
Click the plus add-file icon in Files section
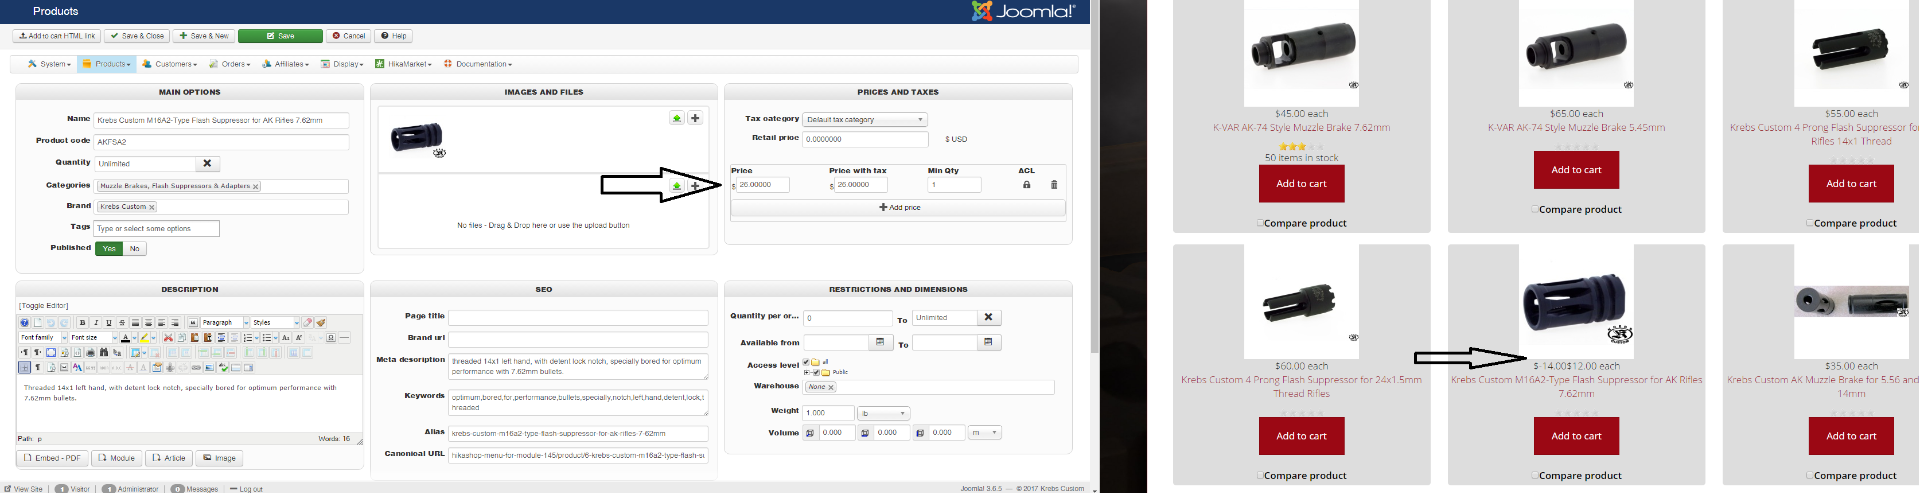[695, 186]
